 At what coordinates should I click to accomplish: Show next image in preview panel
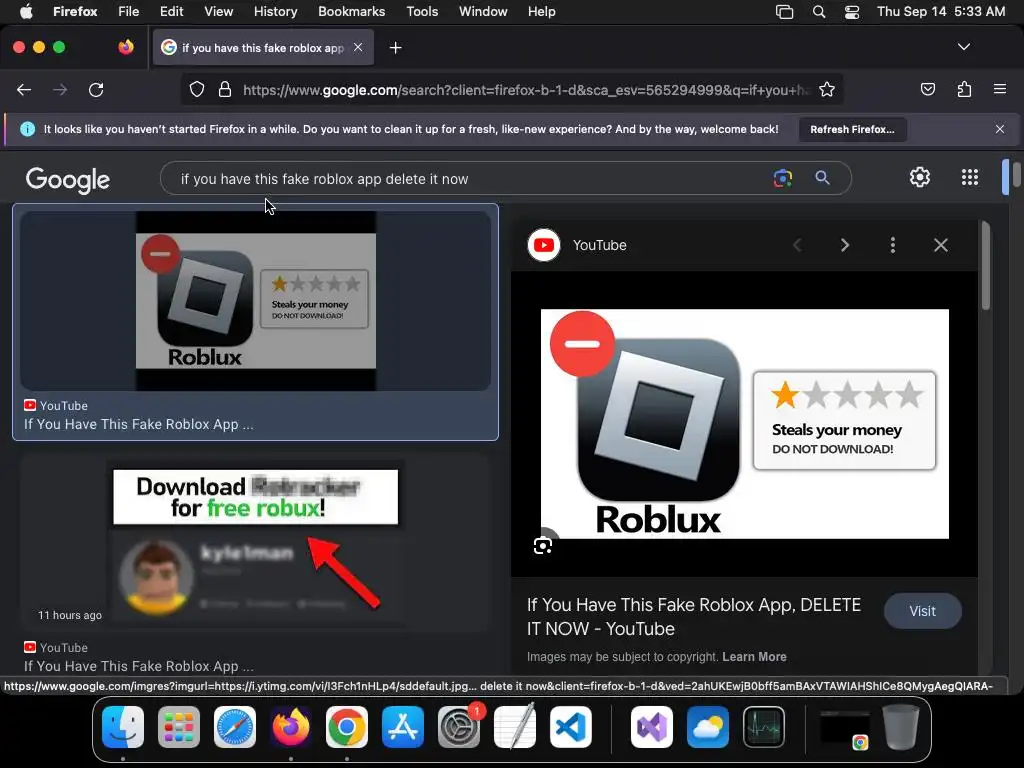(x=844, y=245)
